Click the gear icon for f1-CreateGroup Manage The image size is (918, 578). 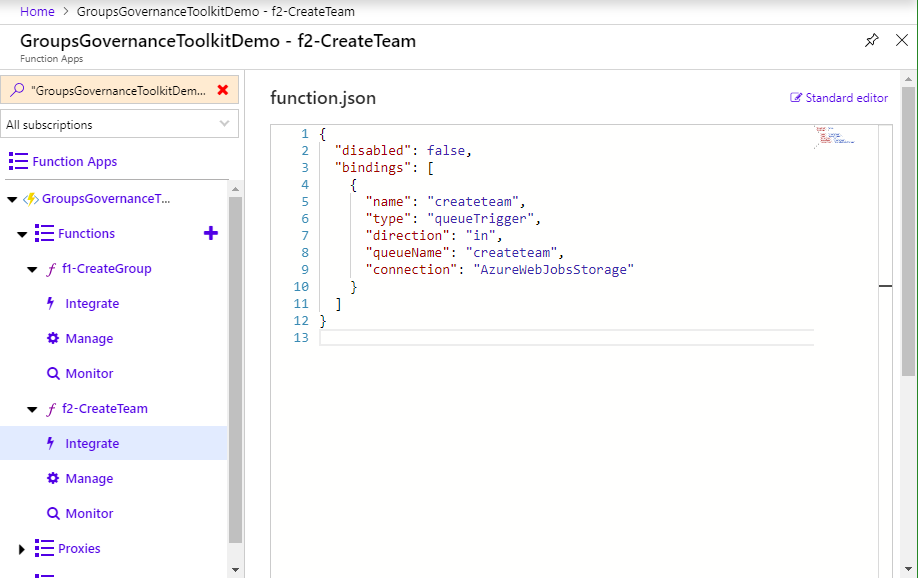[x=53, y=338]
